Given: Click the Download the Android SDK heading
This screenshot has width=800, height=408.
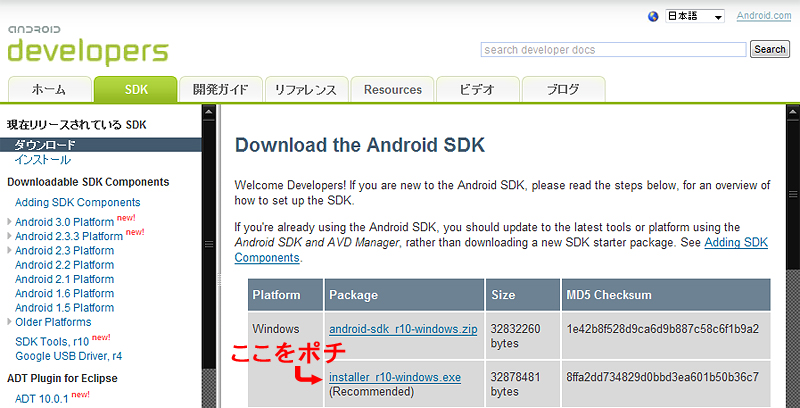Looking at the screenshot, I should tap(359, 145).
